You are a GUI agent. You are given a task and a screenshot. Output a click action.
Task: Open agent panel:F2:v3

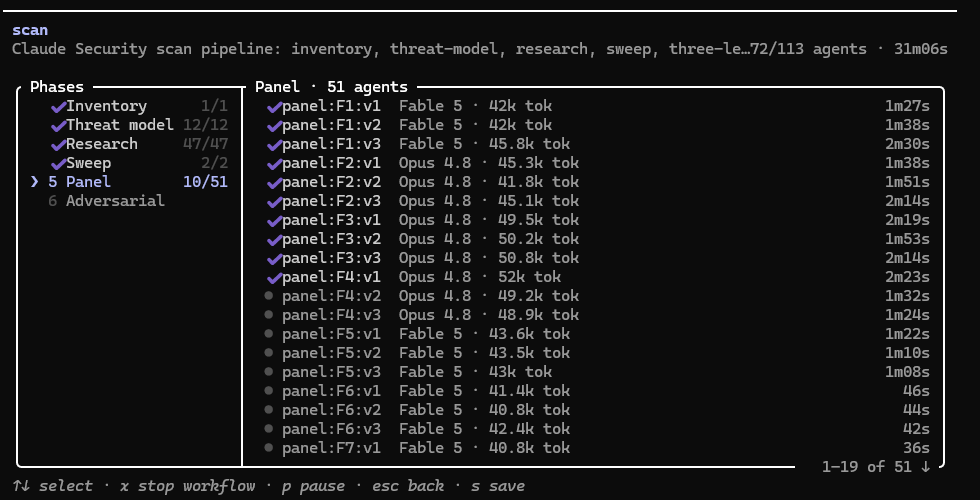pyautogui.click(x=598, y=201)
